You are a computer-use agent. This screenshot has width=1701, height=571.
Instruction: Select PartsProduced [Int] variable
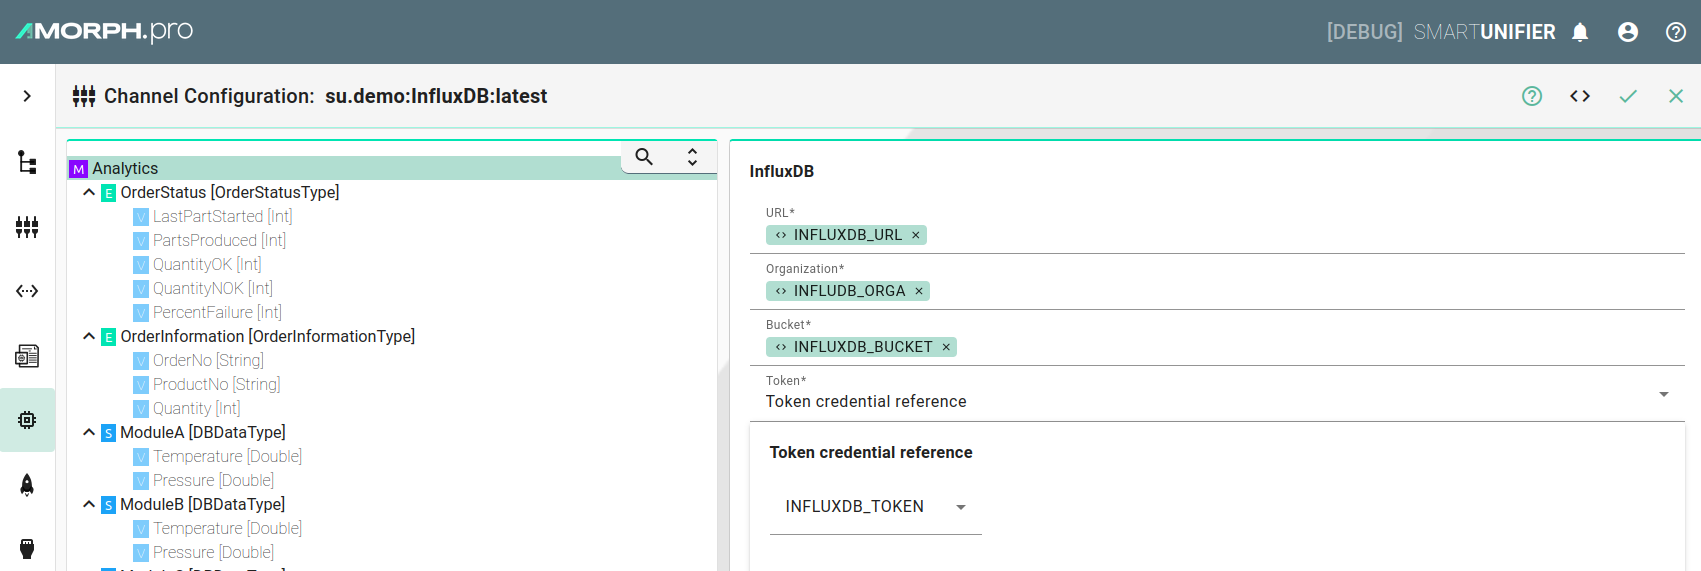(x=219, y=240)
